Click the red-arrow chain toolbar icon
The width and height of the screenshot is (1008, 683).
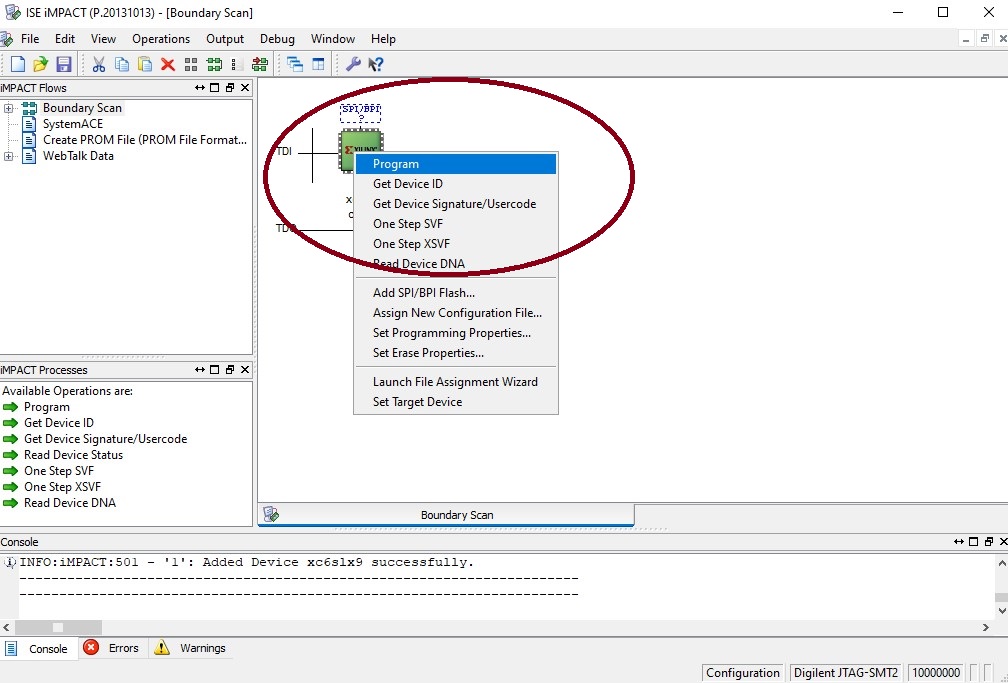tap(260, 64)
